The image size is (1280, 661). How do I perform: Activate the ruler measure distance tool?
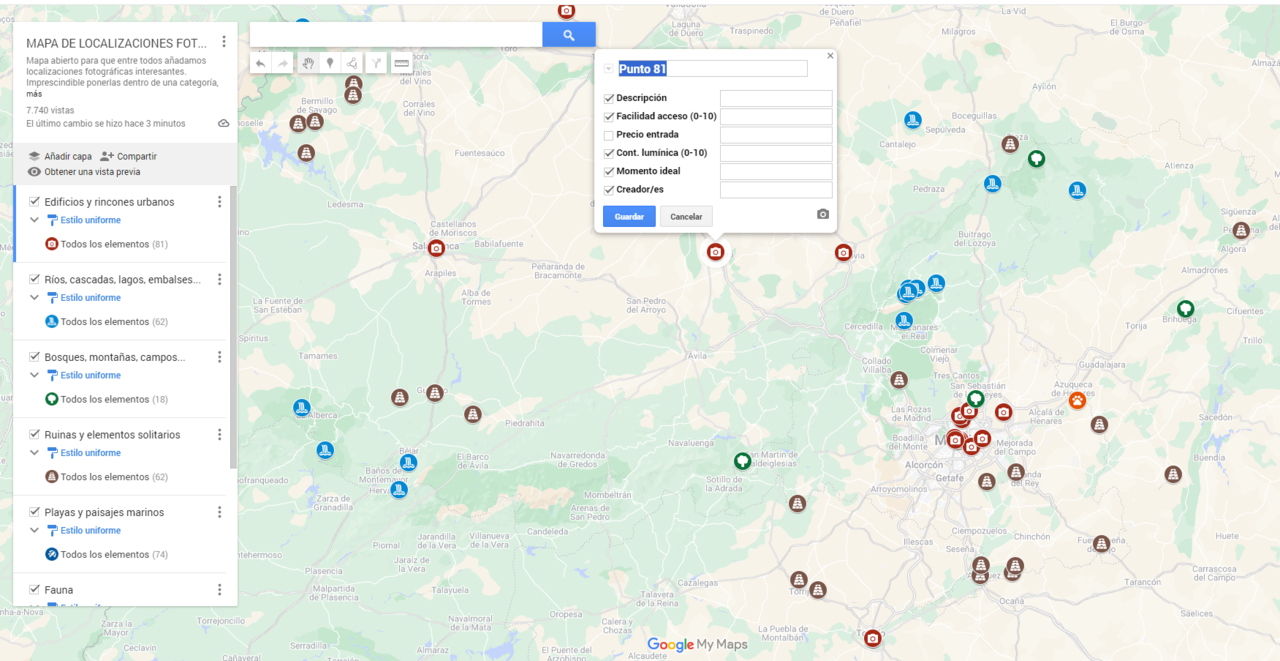pyautogui.click(x=401, y=63)
